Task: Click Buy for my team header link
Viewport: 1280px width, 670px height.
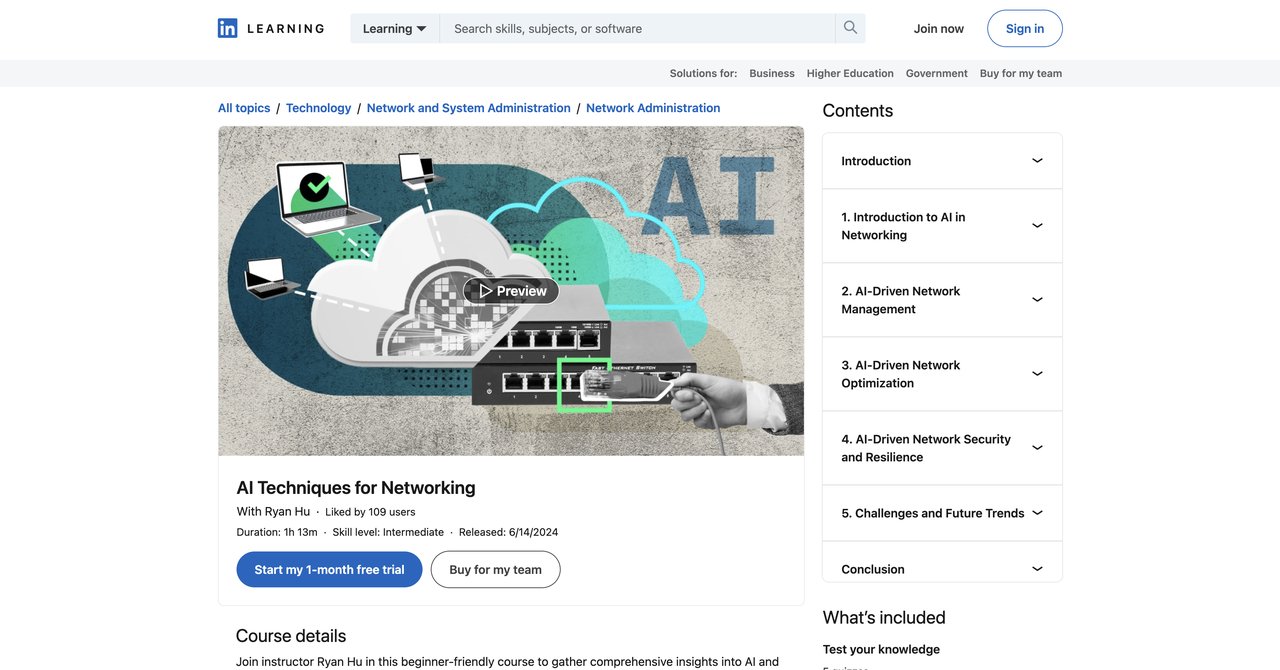Action: [1021, 73]
